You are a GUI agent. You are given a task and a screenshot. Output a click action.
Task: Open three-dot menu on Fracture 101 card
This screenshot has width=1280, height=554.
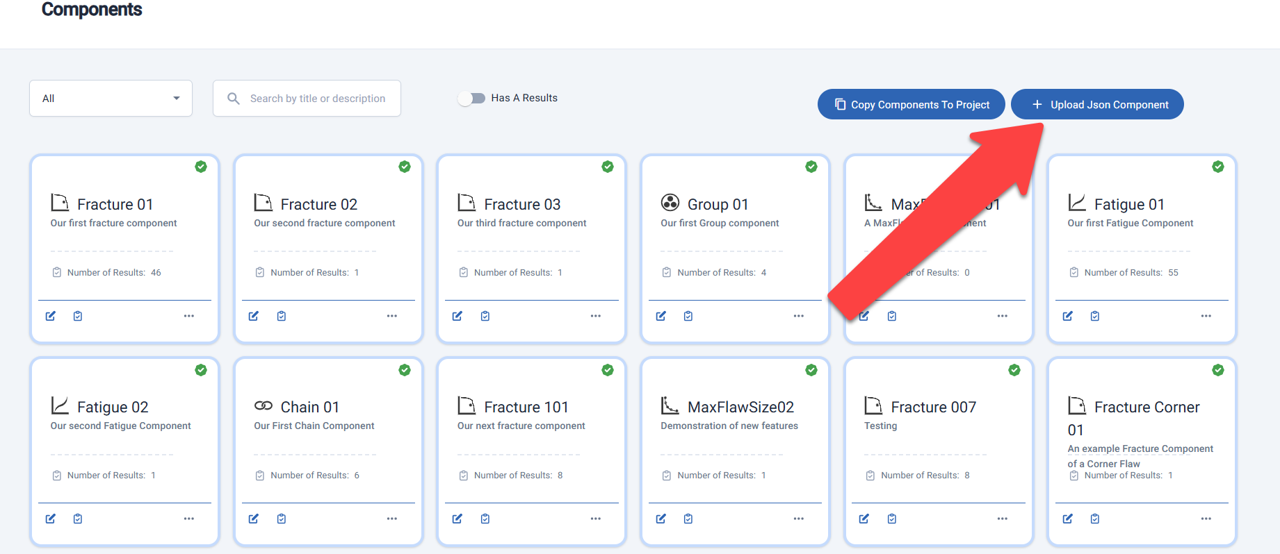tap(596, 519)
